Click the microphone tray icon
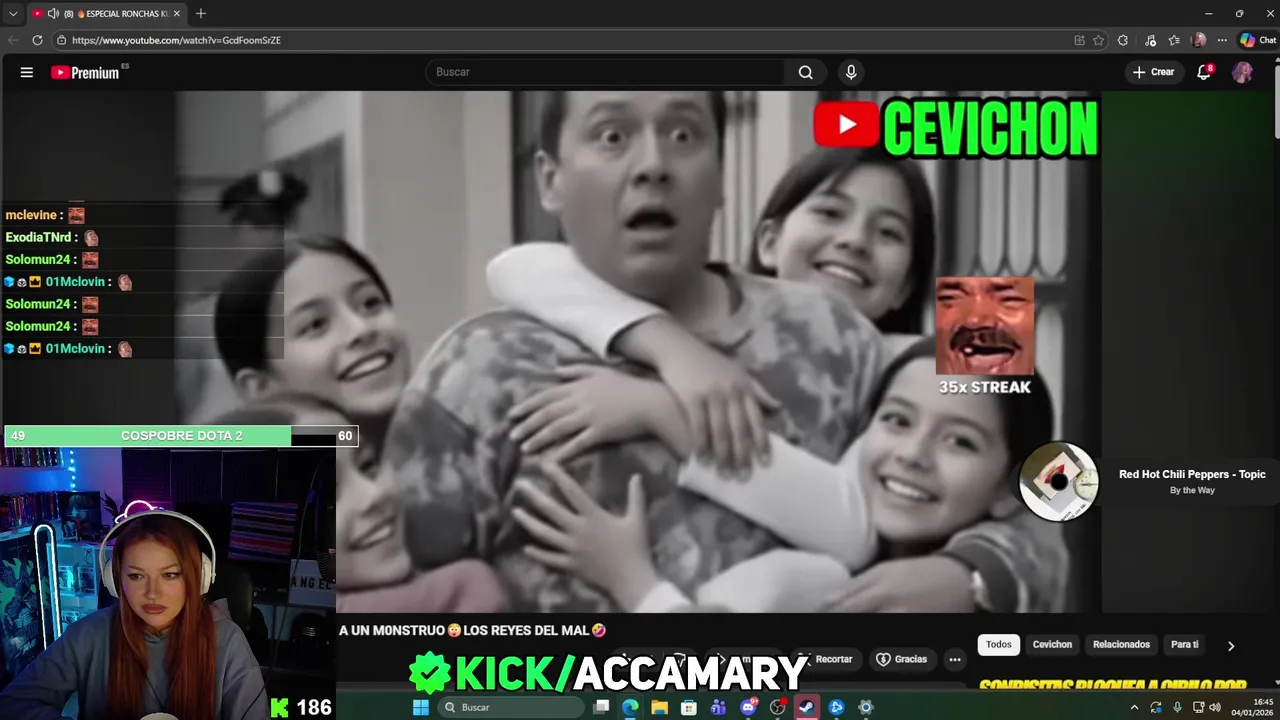The image size is (1280, 720). pyautogui.click(x=1177, y=707)
